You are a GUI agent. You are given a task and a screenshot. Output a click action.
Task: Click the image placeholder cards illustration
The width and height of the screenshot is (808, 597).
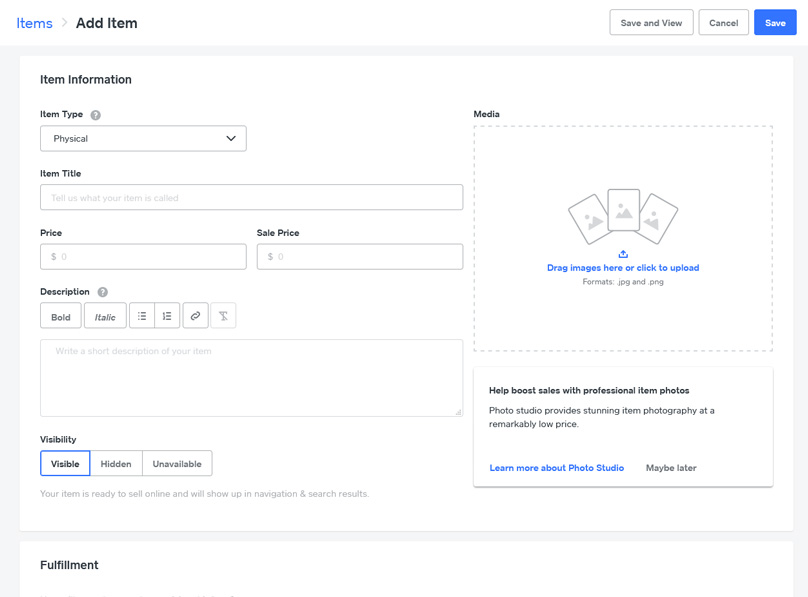click(x=623, y=216)
